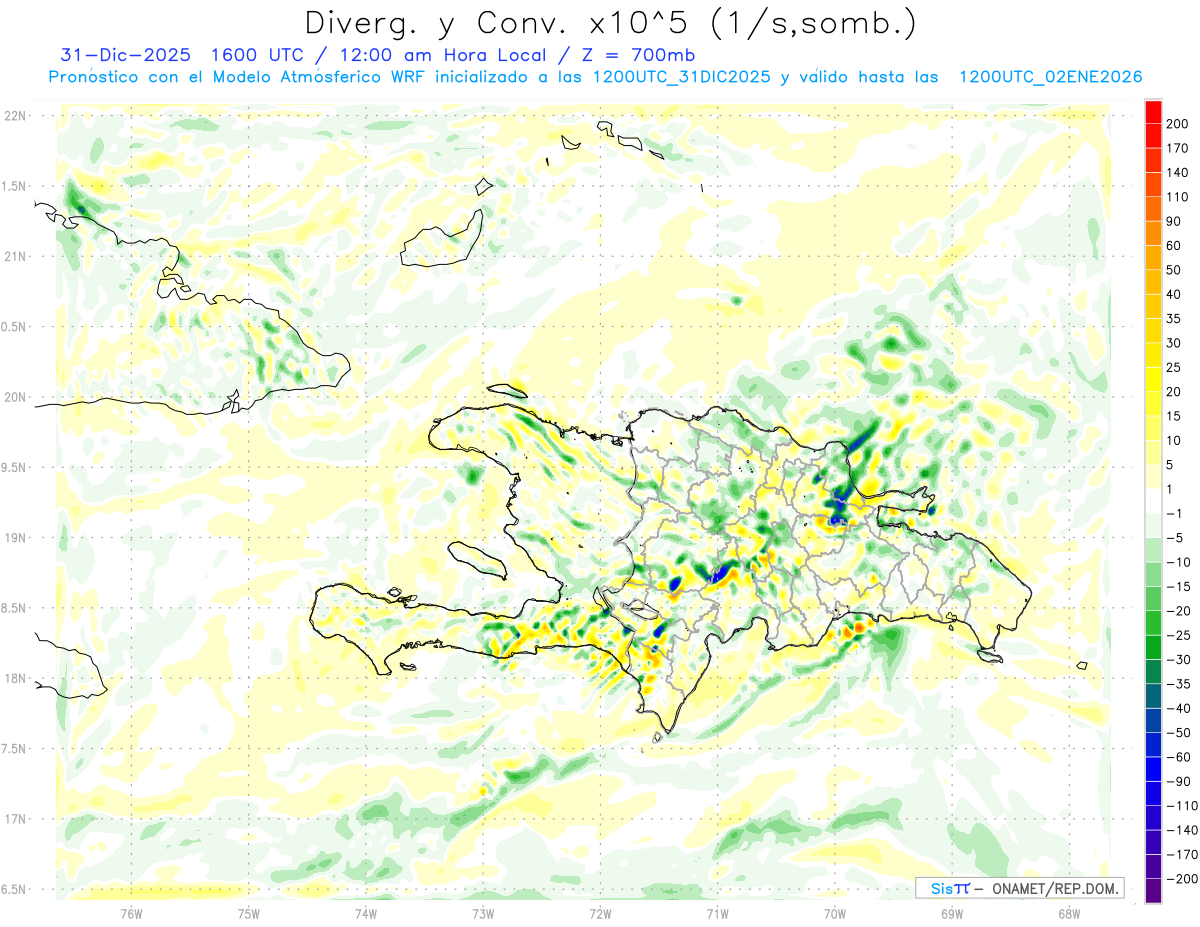Click the '18N' latitude label
1200x927 pixels.
coord(15,678)
